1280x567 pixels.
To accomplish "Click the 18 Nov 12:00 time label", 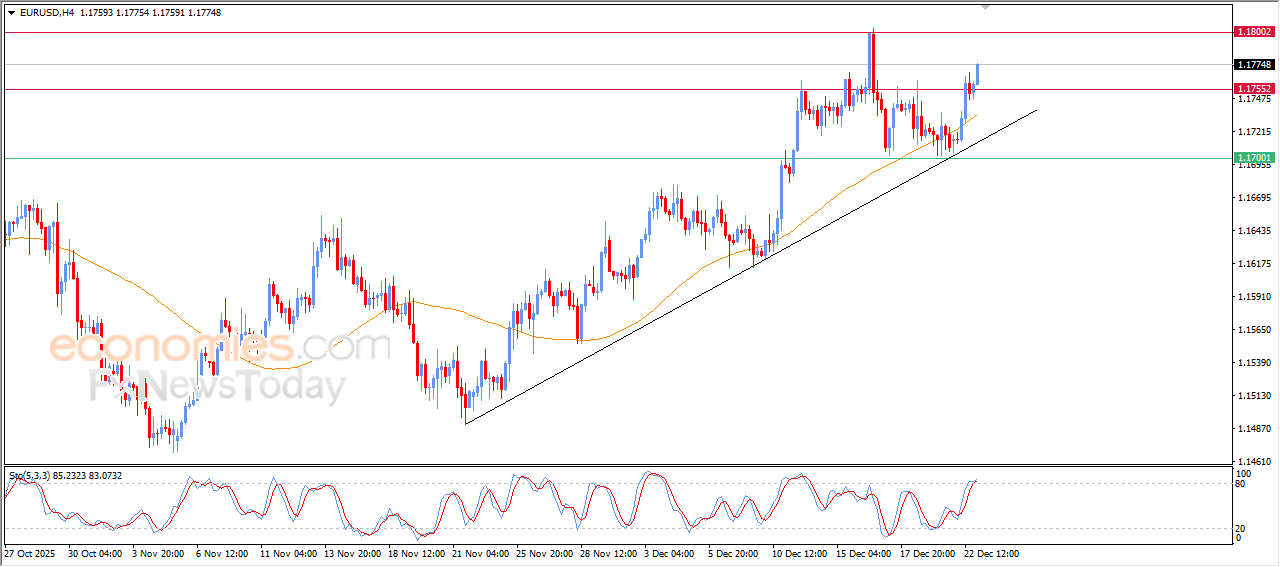I will (416, 552).
